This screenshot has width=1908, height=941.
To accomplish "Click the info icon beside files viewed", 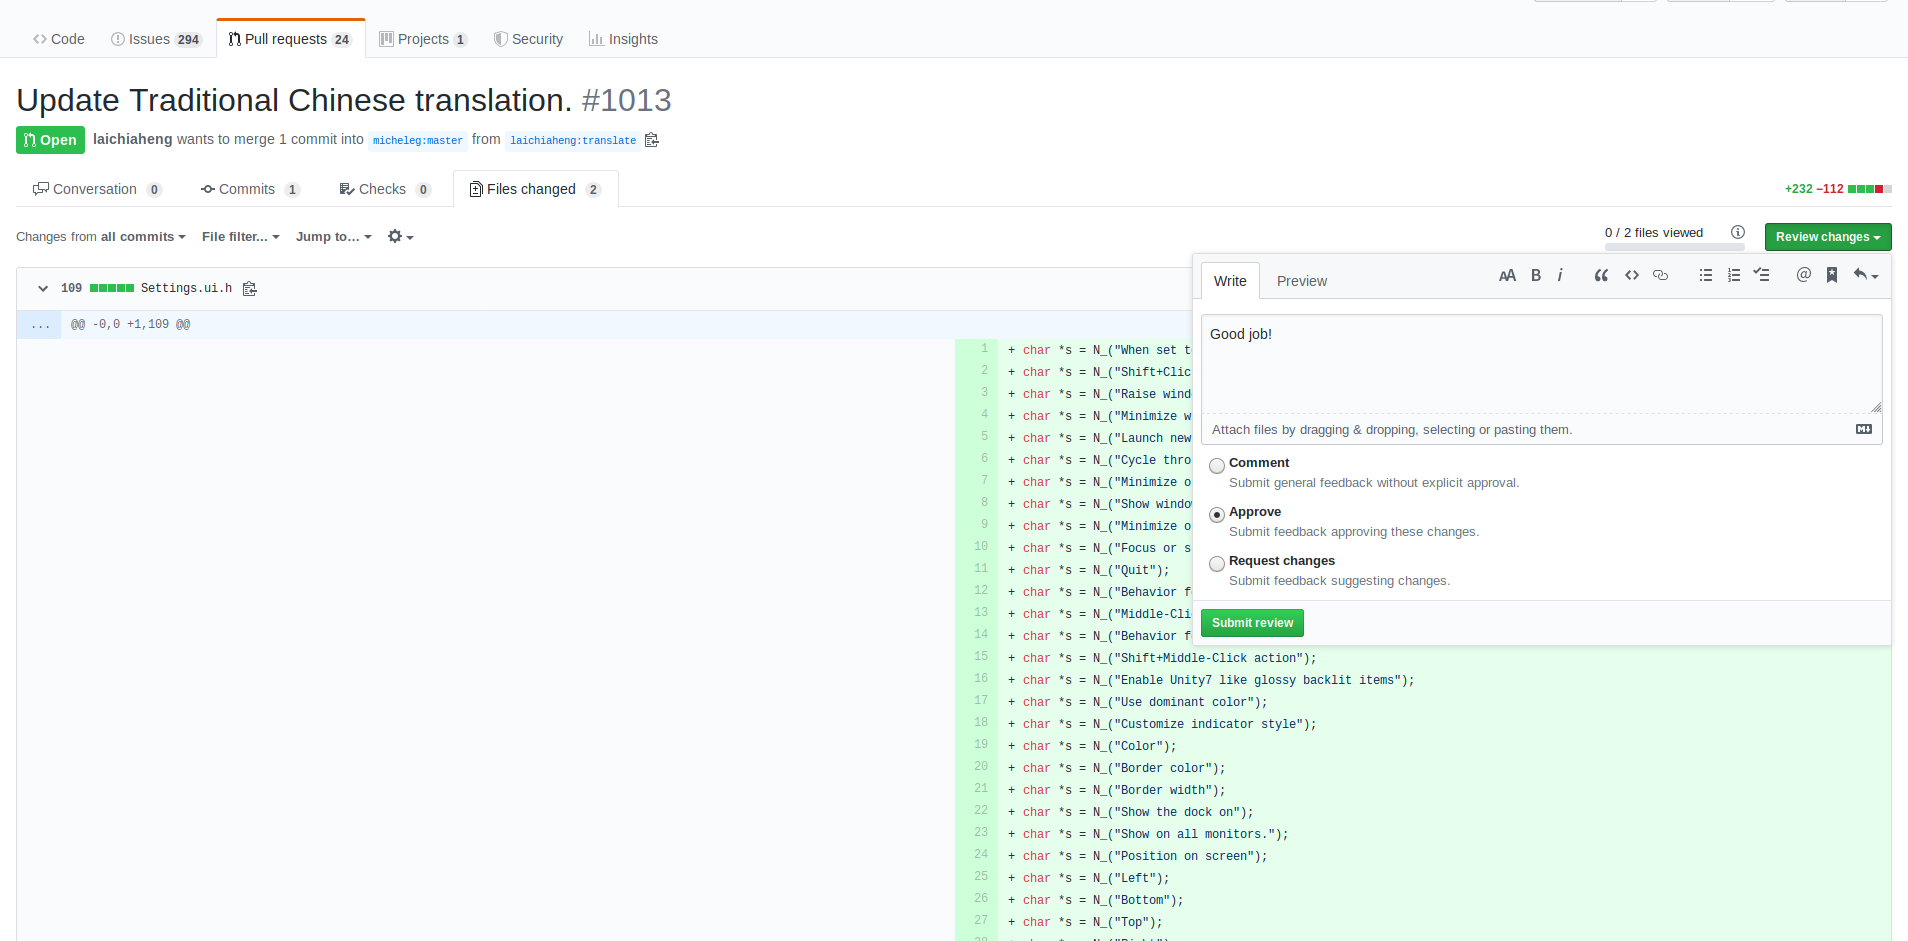I will 1738,232.
